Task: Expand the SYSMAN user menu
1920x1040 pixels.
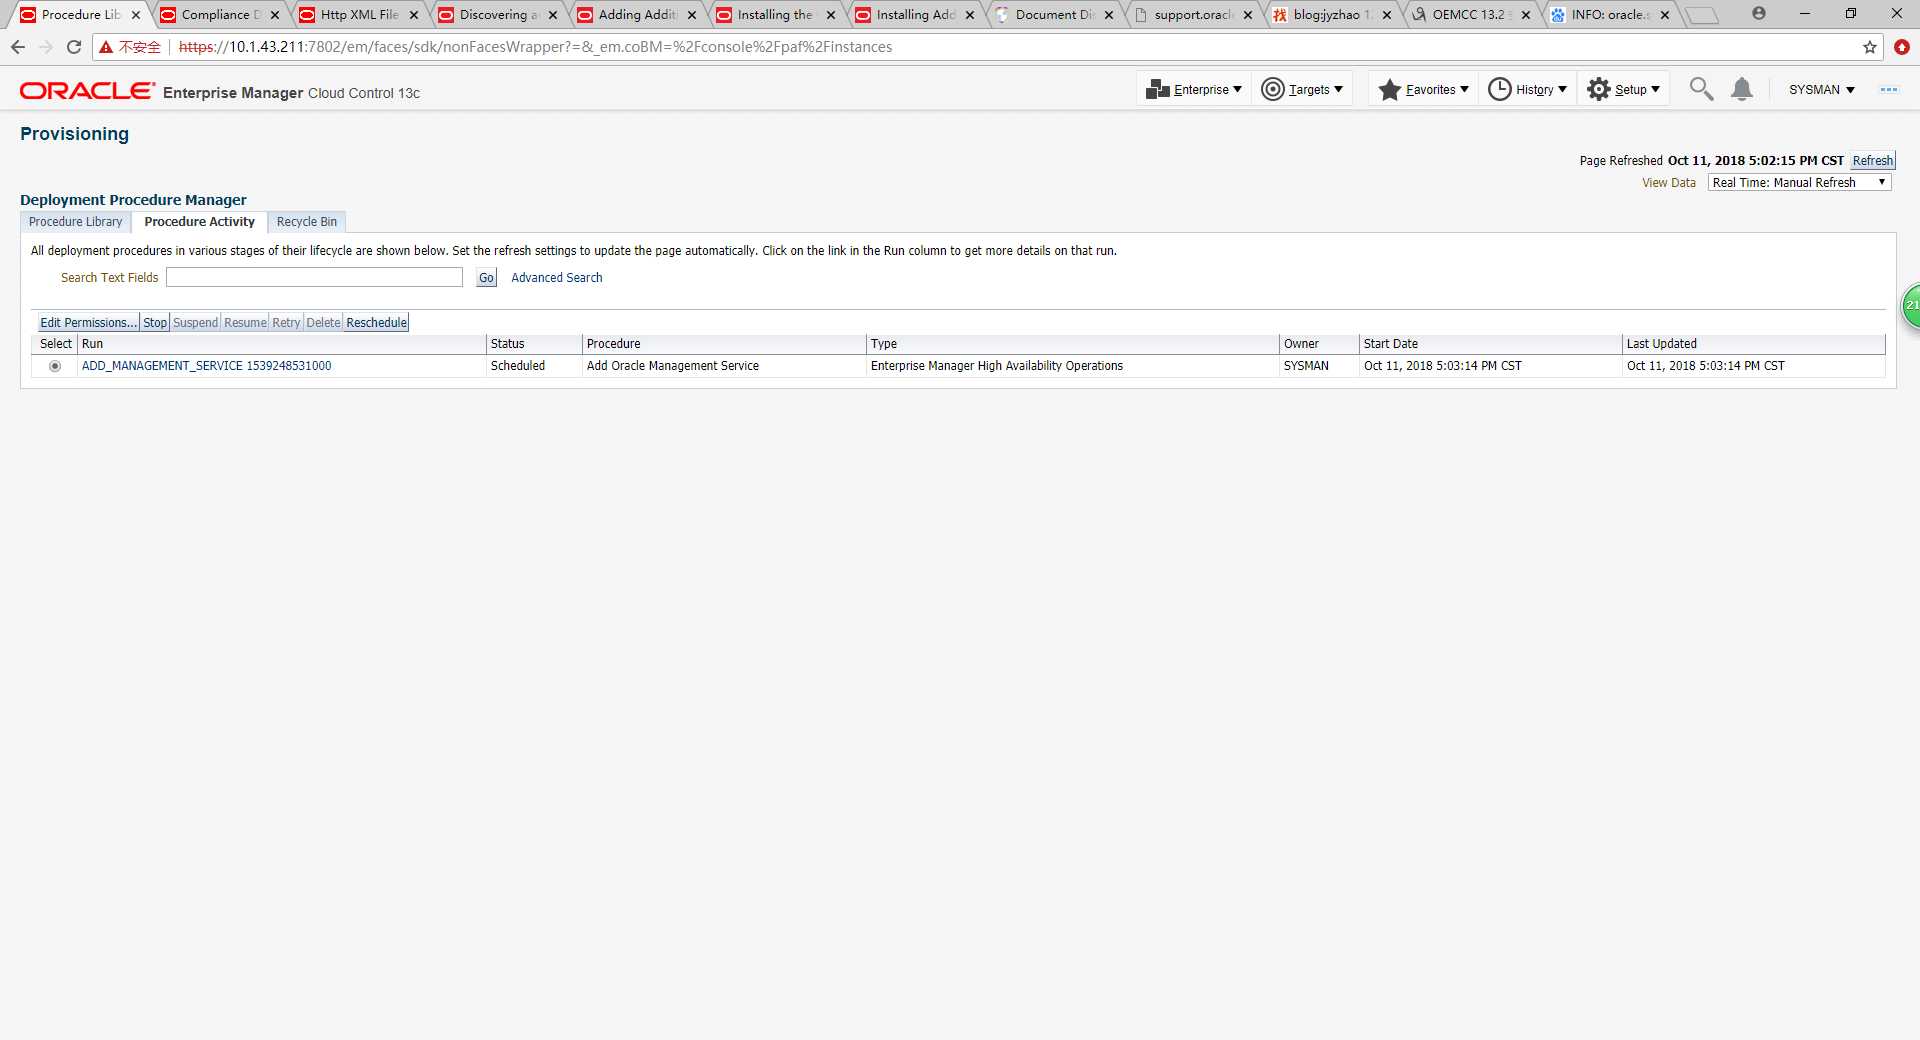Action: [x=1821, y=89]
